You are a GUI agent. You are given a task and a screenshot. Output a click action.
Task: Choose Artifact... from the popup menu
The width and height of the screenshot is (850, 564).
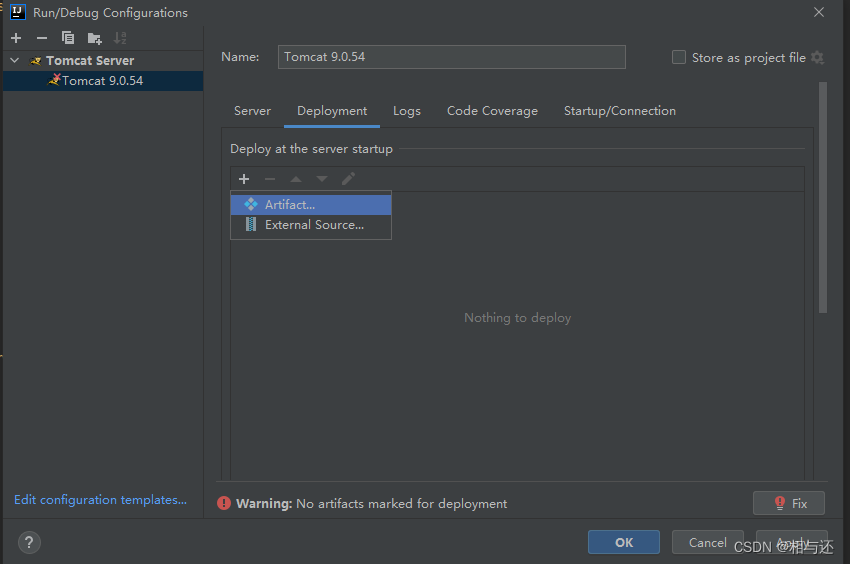(311, 204)
